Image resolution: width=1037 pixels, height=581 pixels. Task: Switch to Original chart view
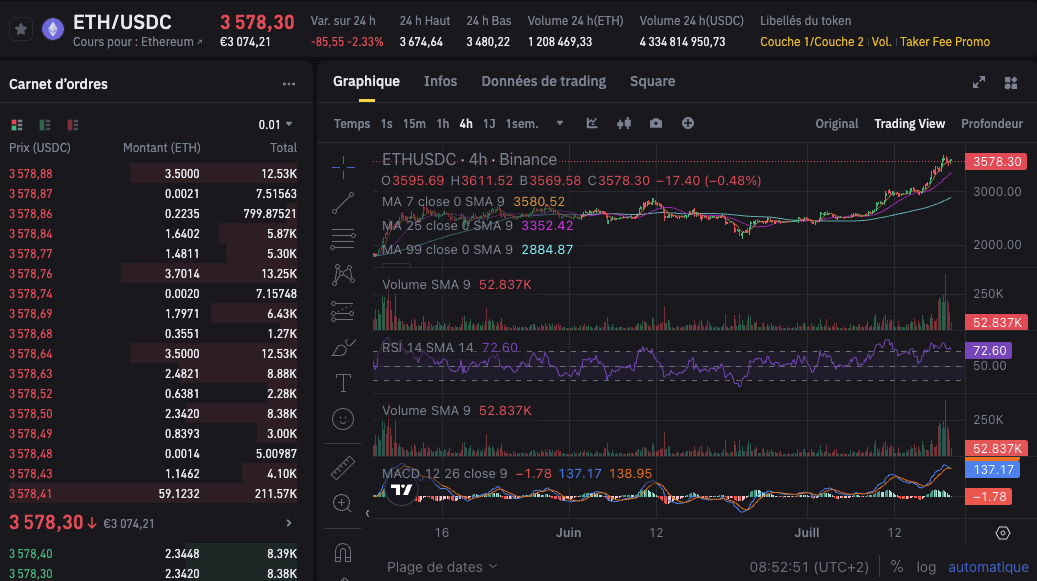pos(837,124)
